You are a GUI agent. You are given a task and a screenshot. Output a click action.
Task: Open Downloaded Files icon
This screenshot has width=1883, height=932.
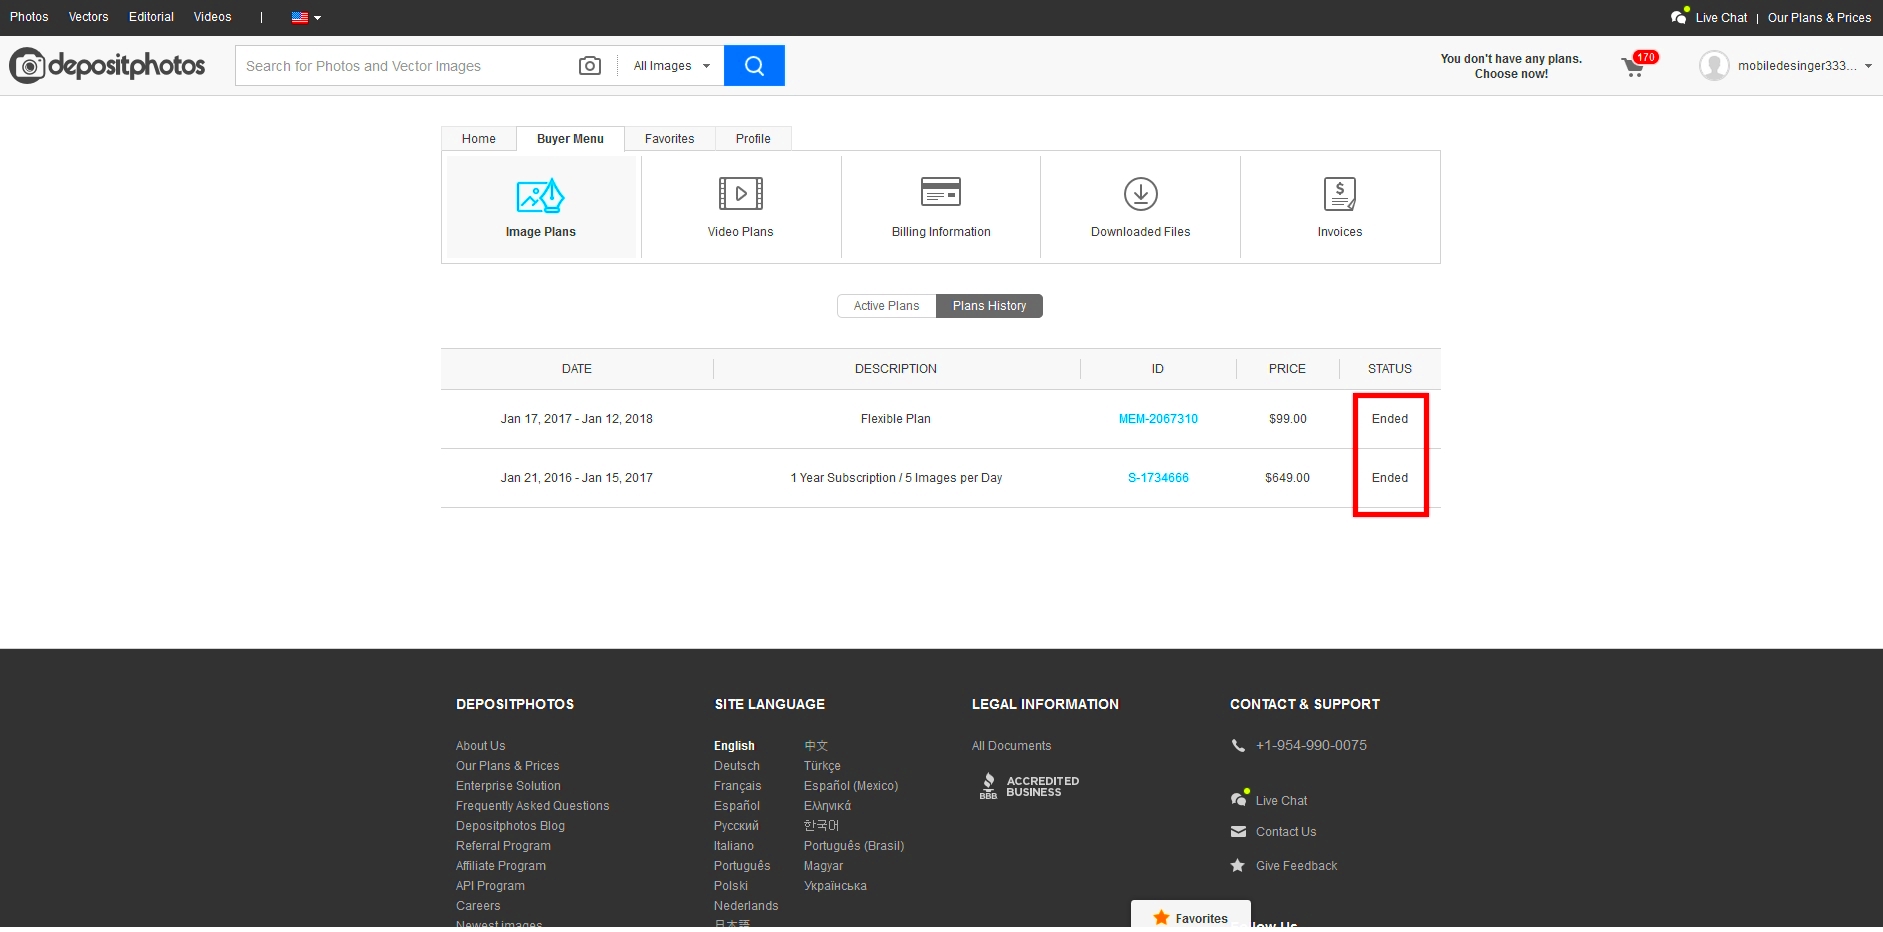coord(1141,194)
